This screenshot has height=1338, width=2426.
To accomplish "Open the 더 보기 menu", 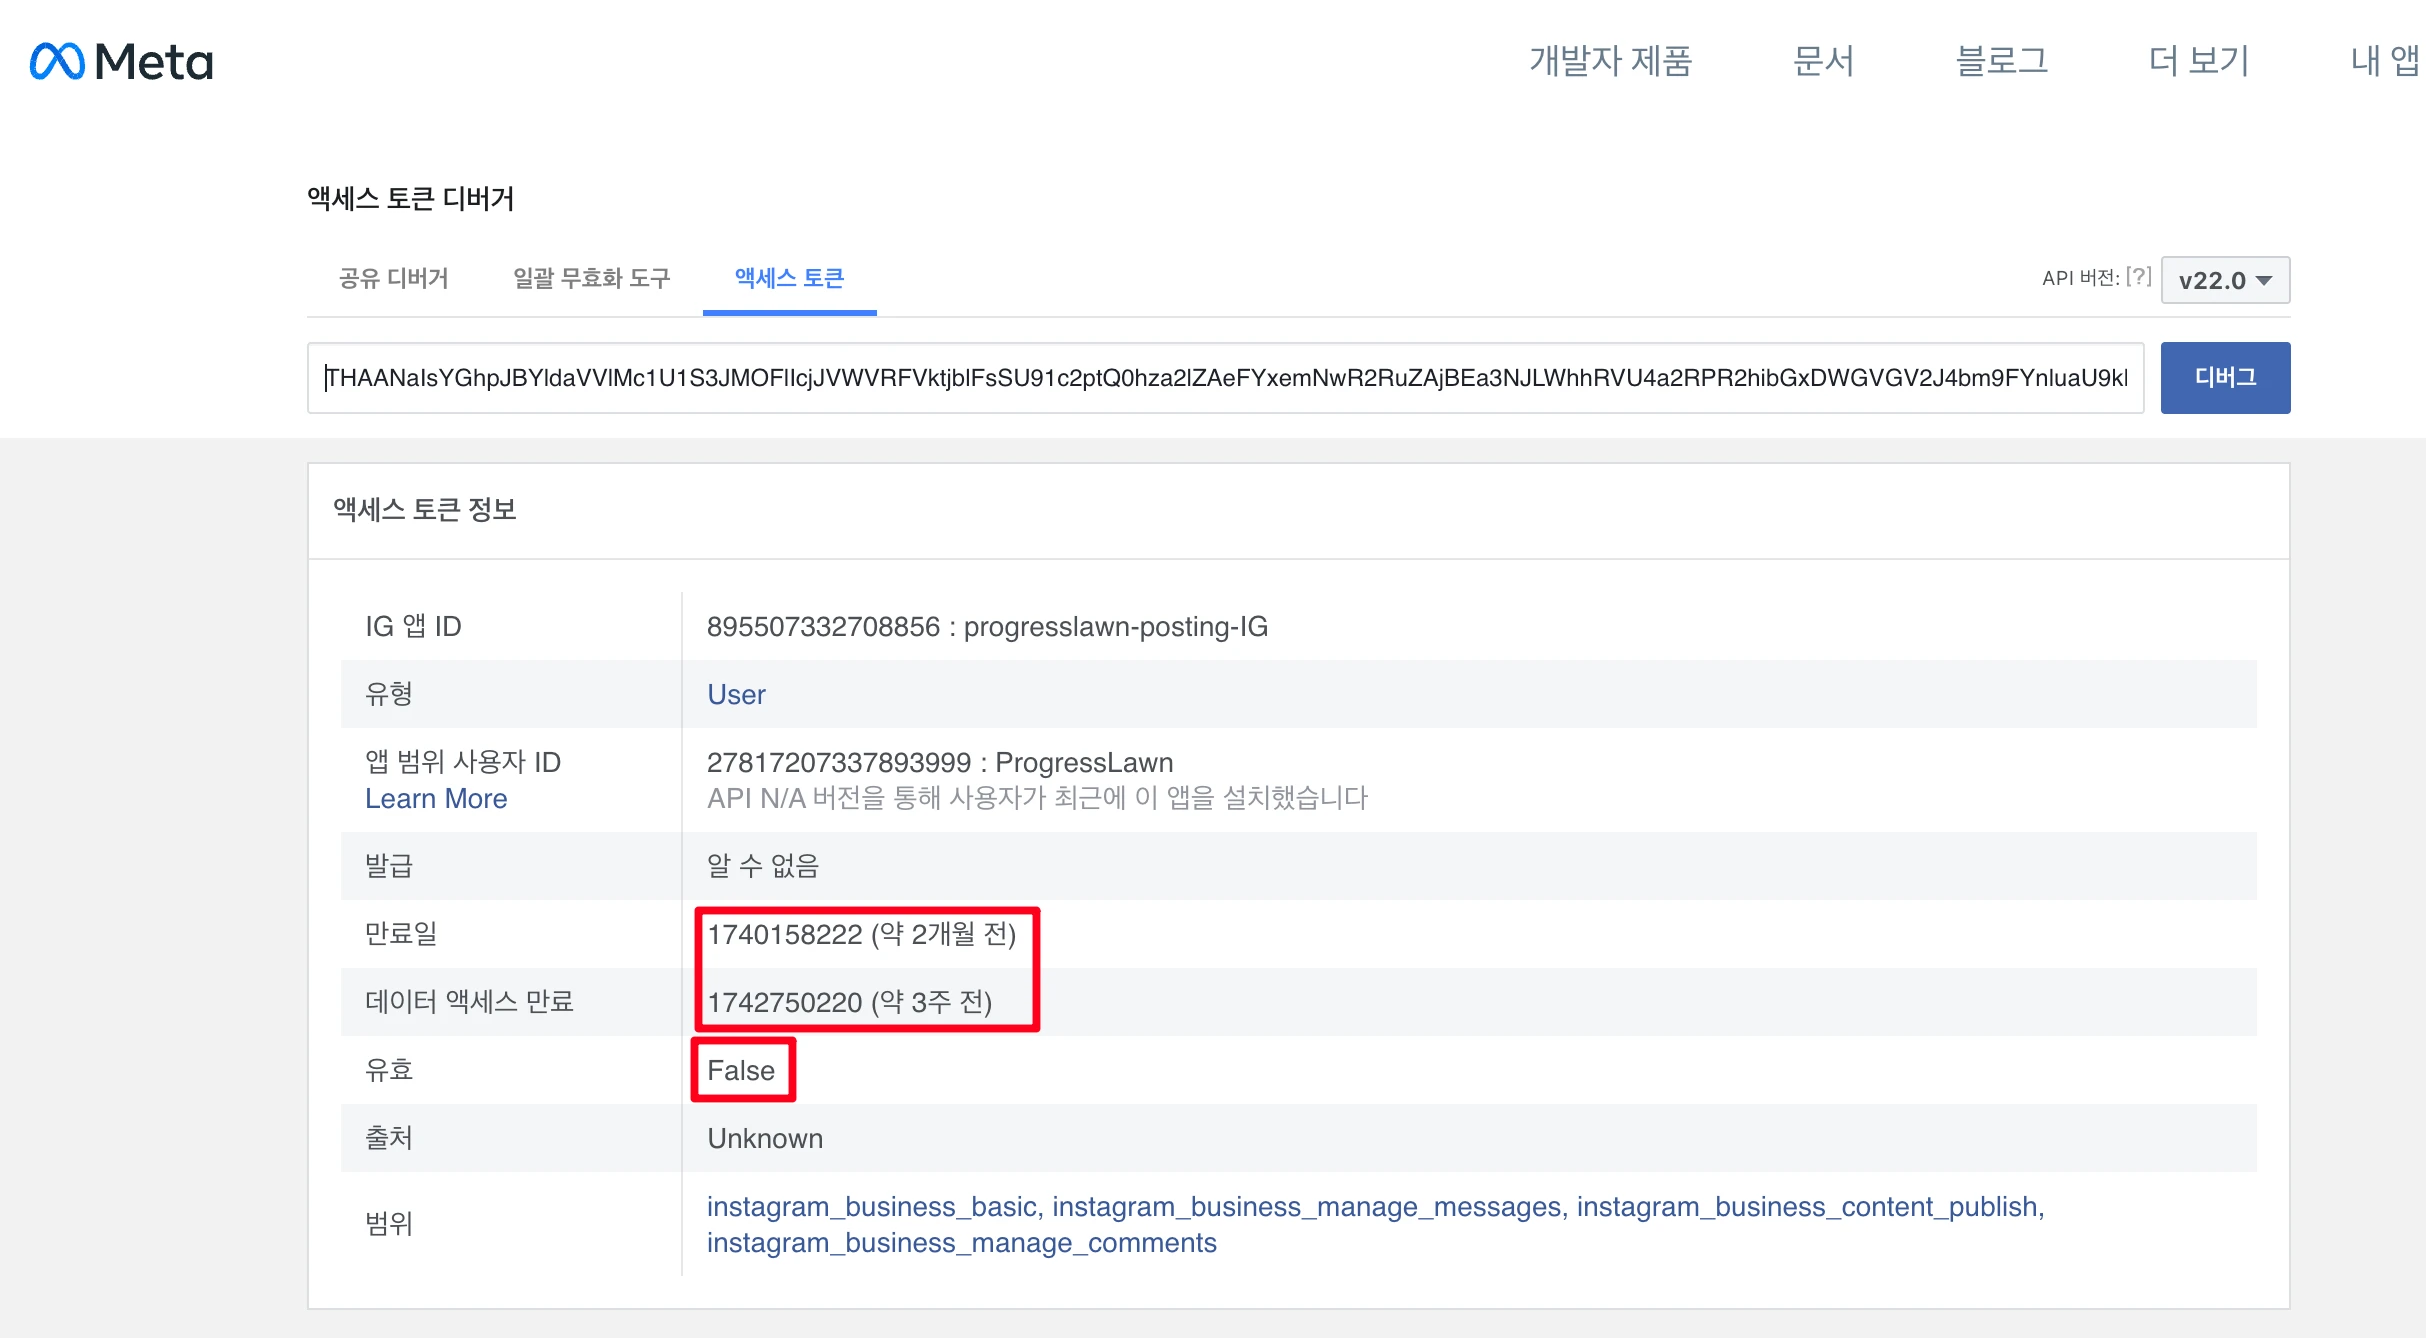I will click(2199, 61).
